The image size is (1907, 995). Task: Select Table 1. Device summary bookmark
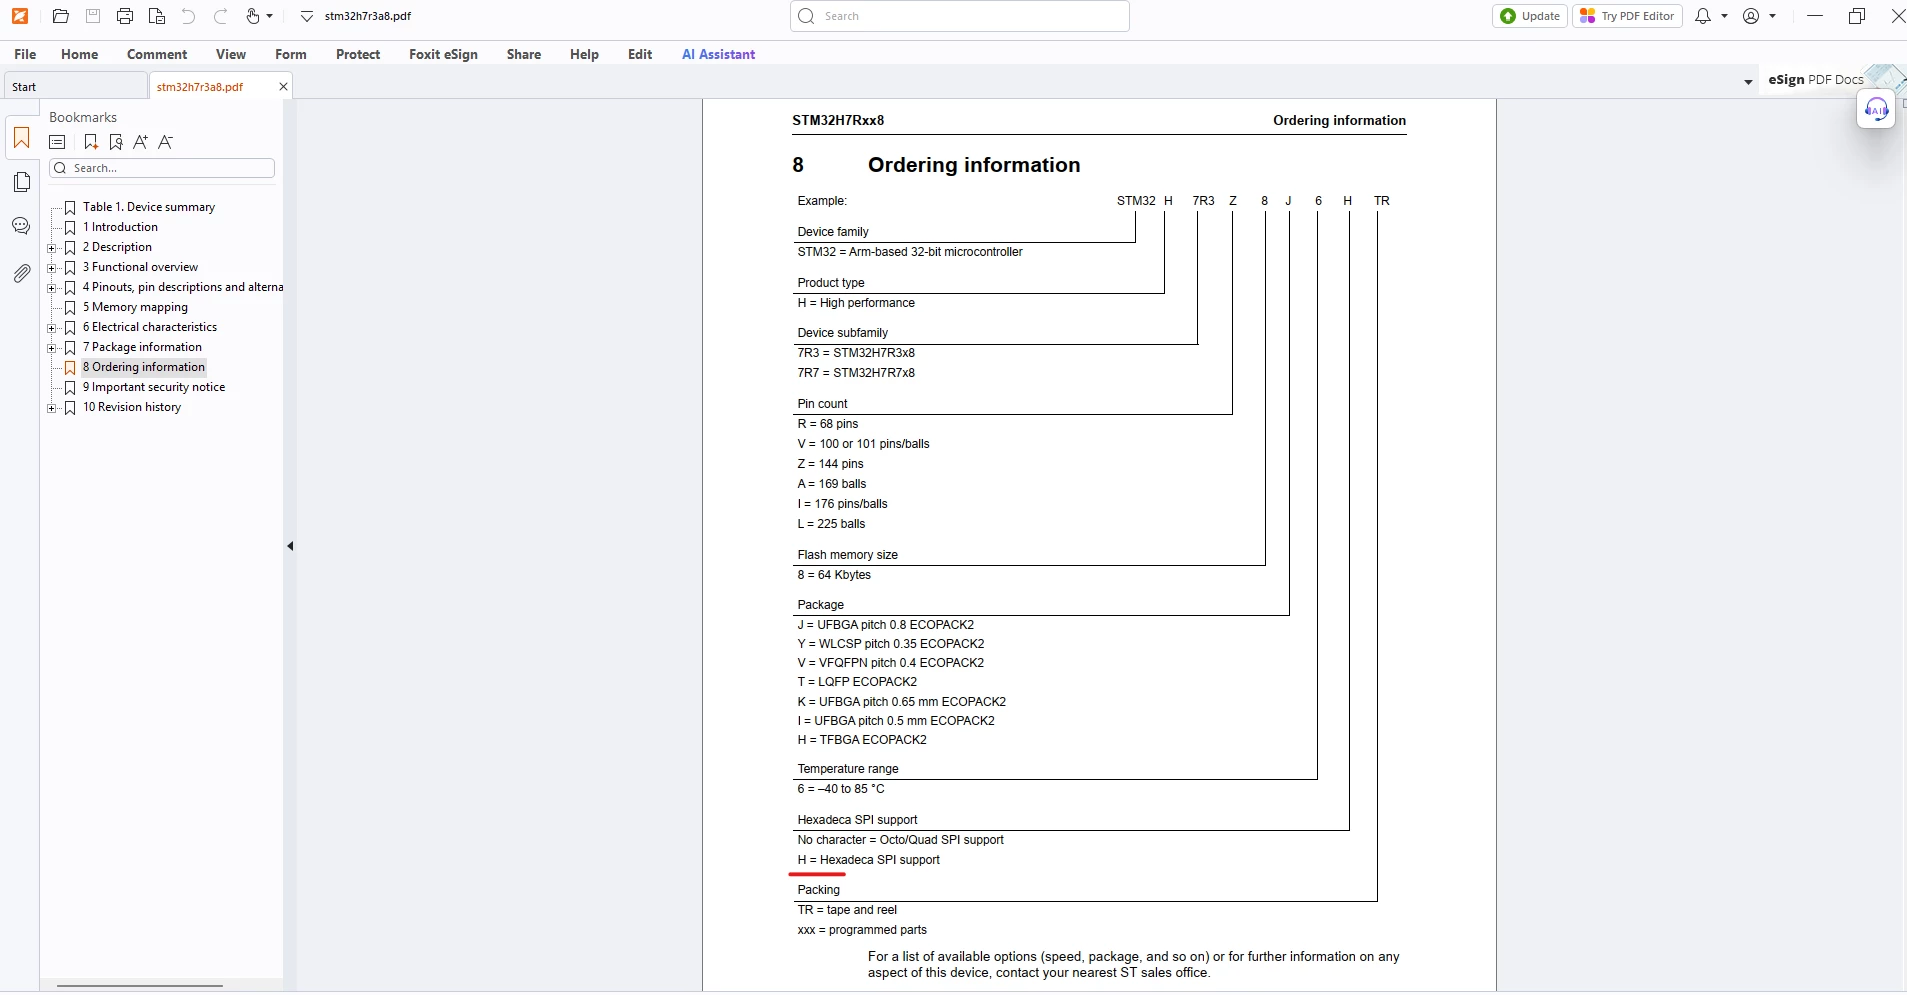pos(149,207)
